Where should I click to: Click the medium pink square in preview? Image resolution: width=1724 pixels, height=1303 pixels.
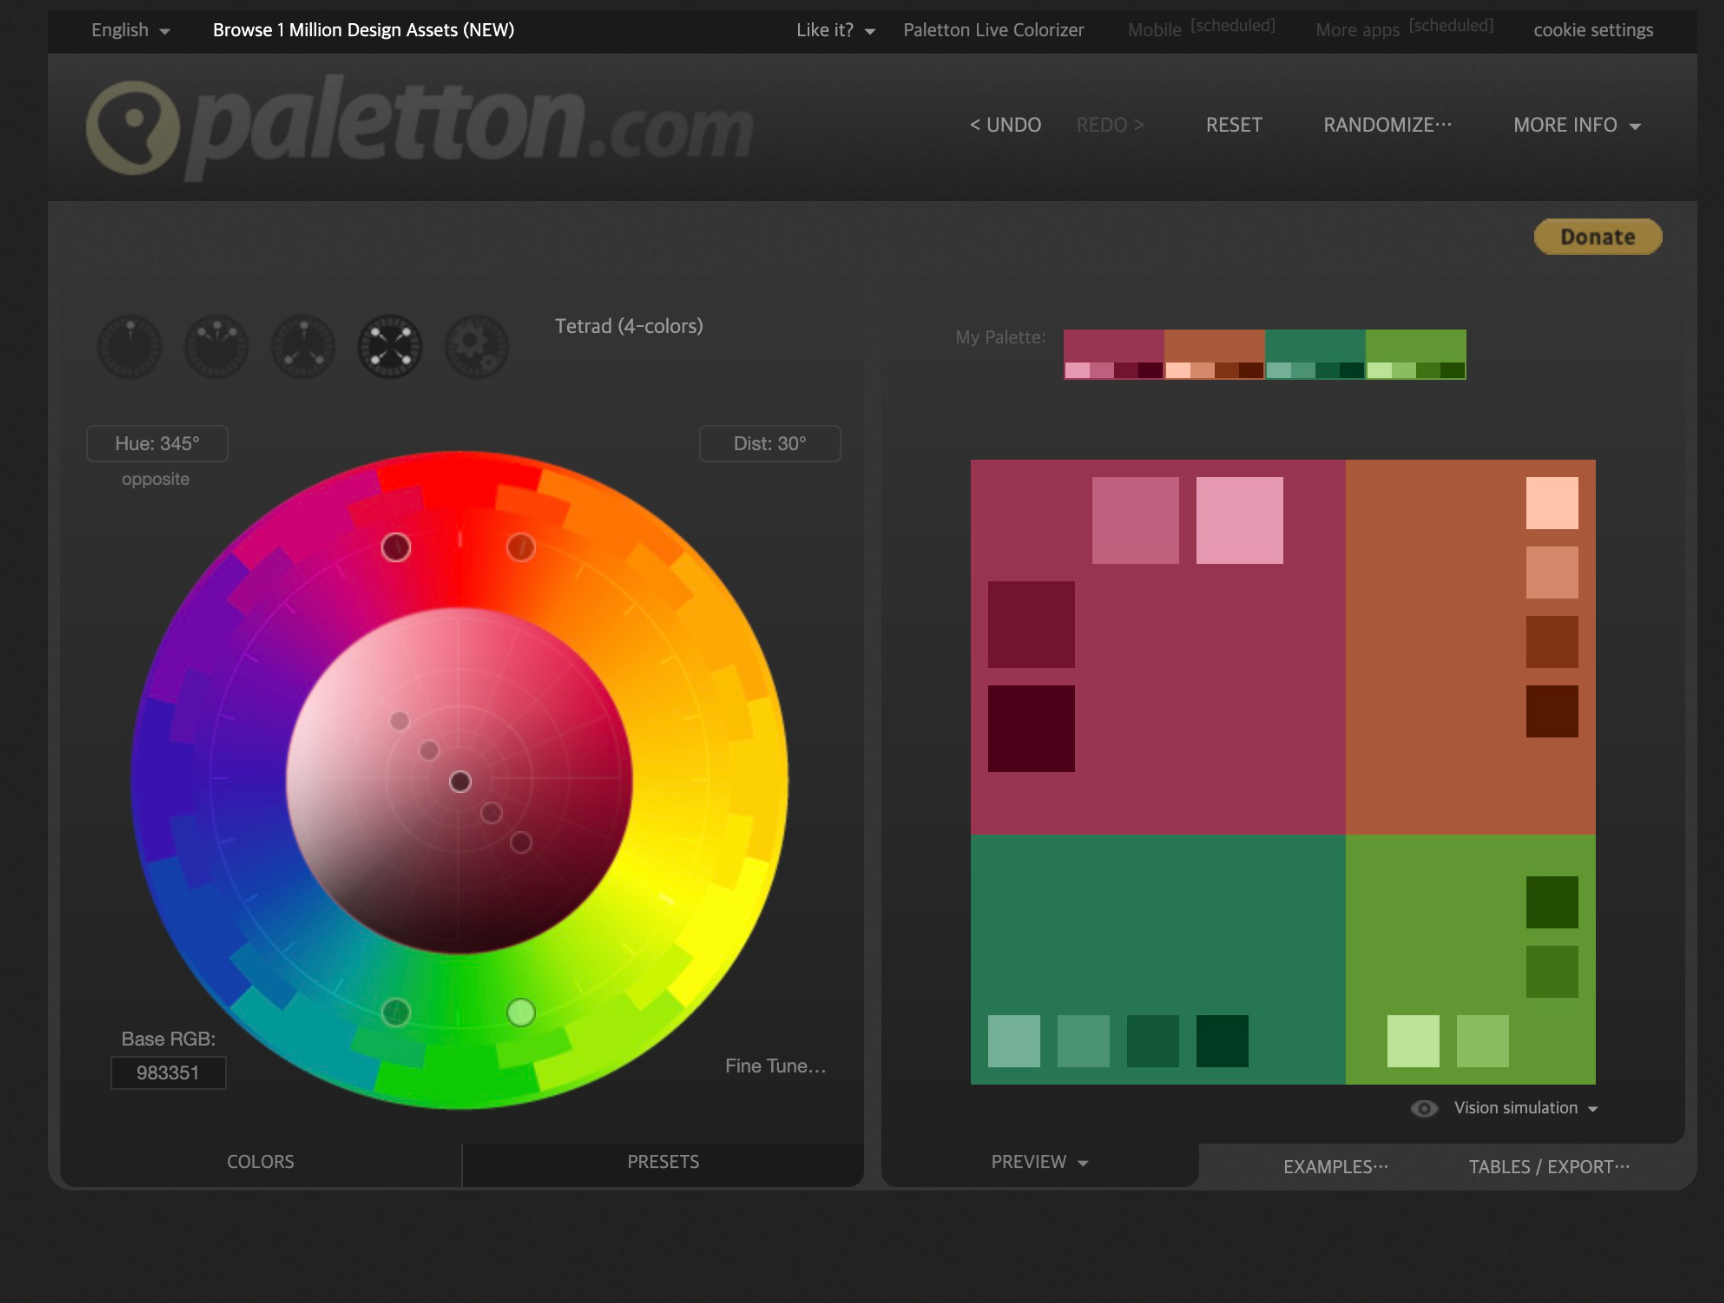pos(1135,520)
